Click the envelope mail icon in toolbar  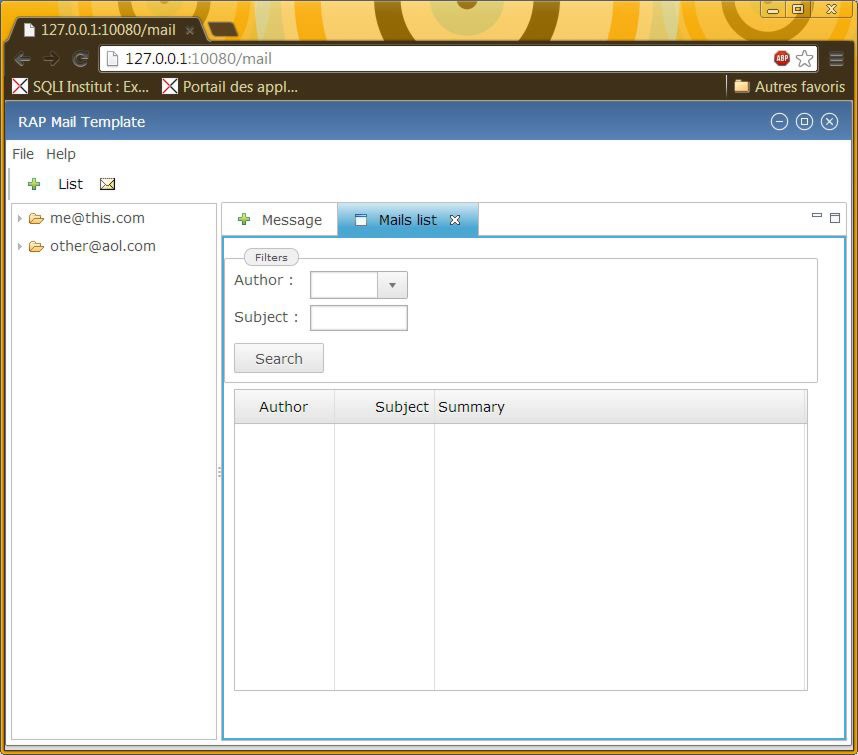pyautogui.click(x=108, y=184)
